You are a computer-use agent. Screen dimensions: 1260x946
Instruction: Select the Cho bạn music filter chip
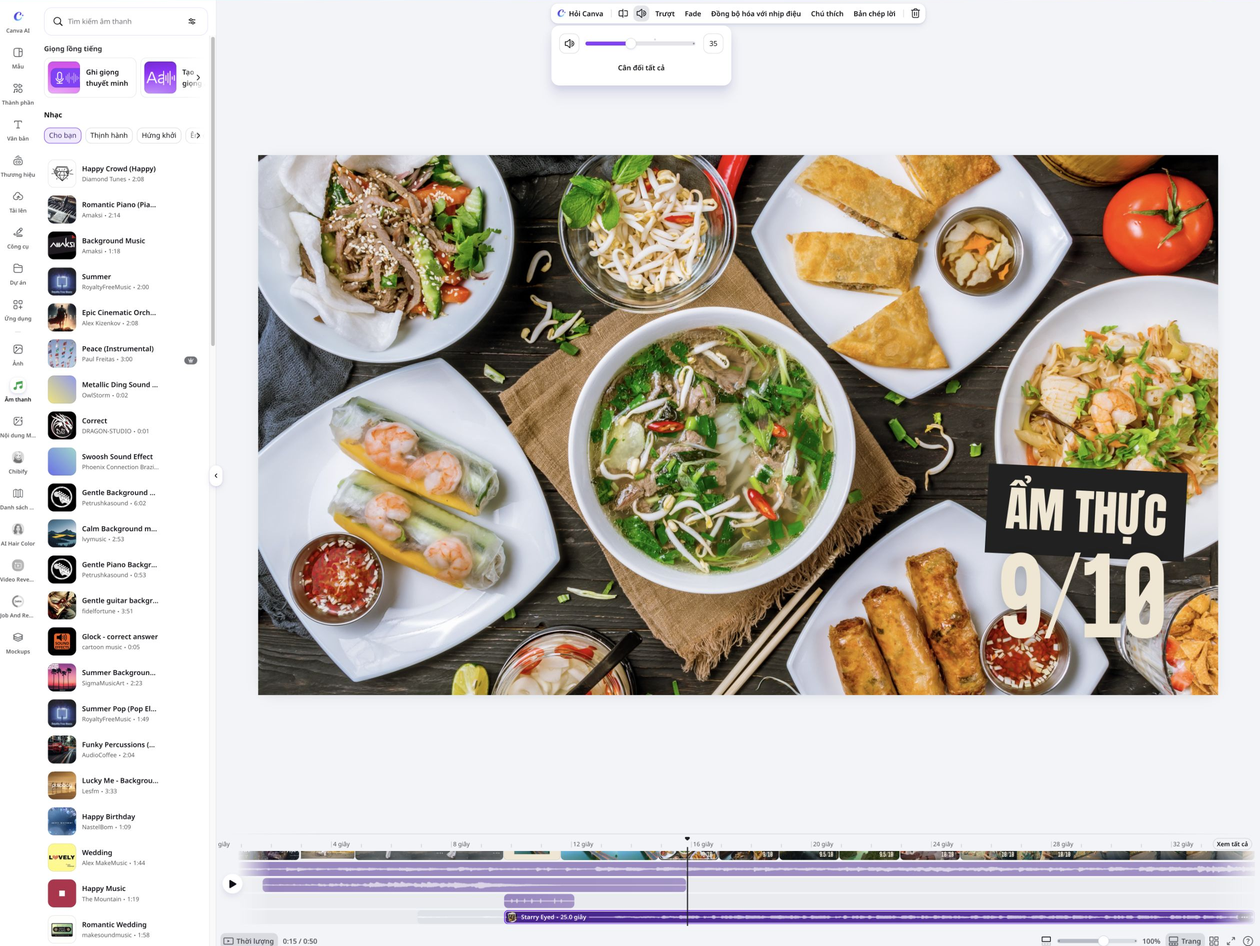tap(62, 135)
